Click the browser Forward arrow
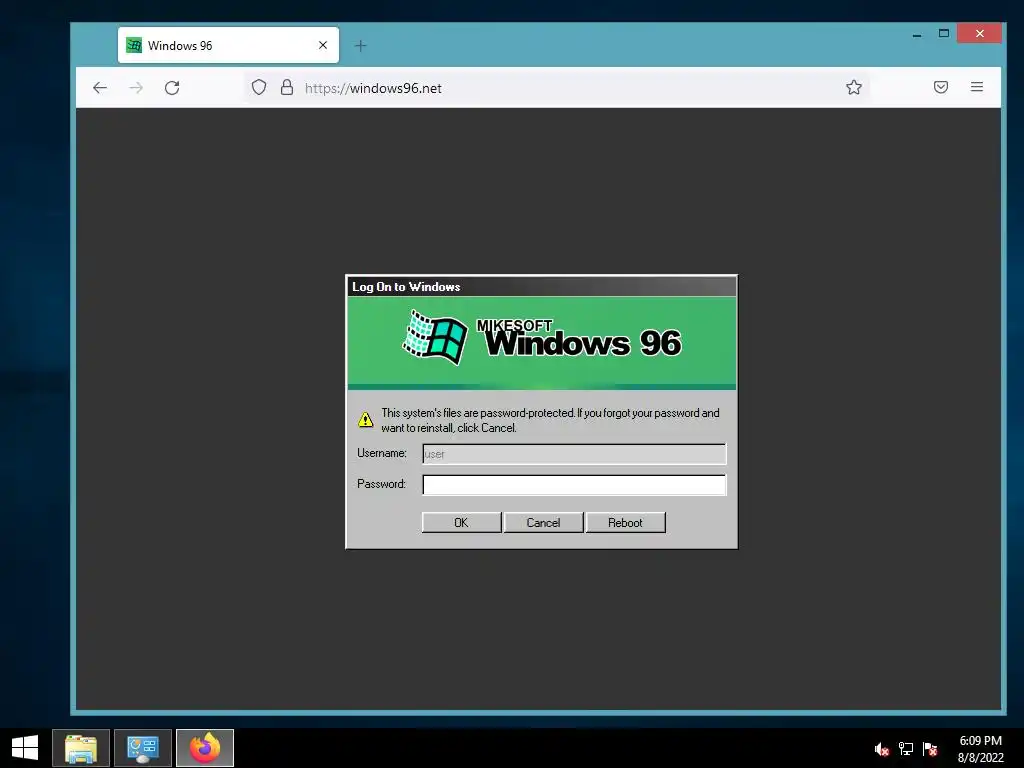This screenshot has width=1024, height=768. [136, 88]
